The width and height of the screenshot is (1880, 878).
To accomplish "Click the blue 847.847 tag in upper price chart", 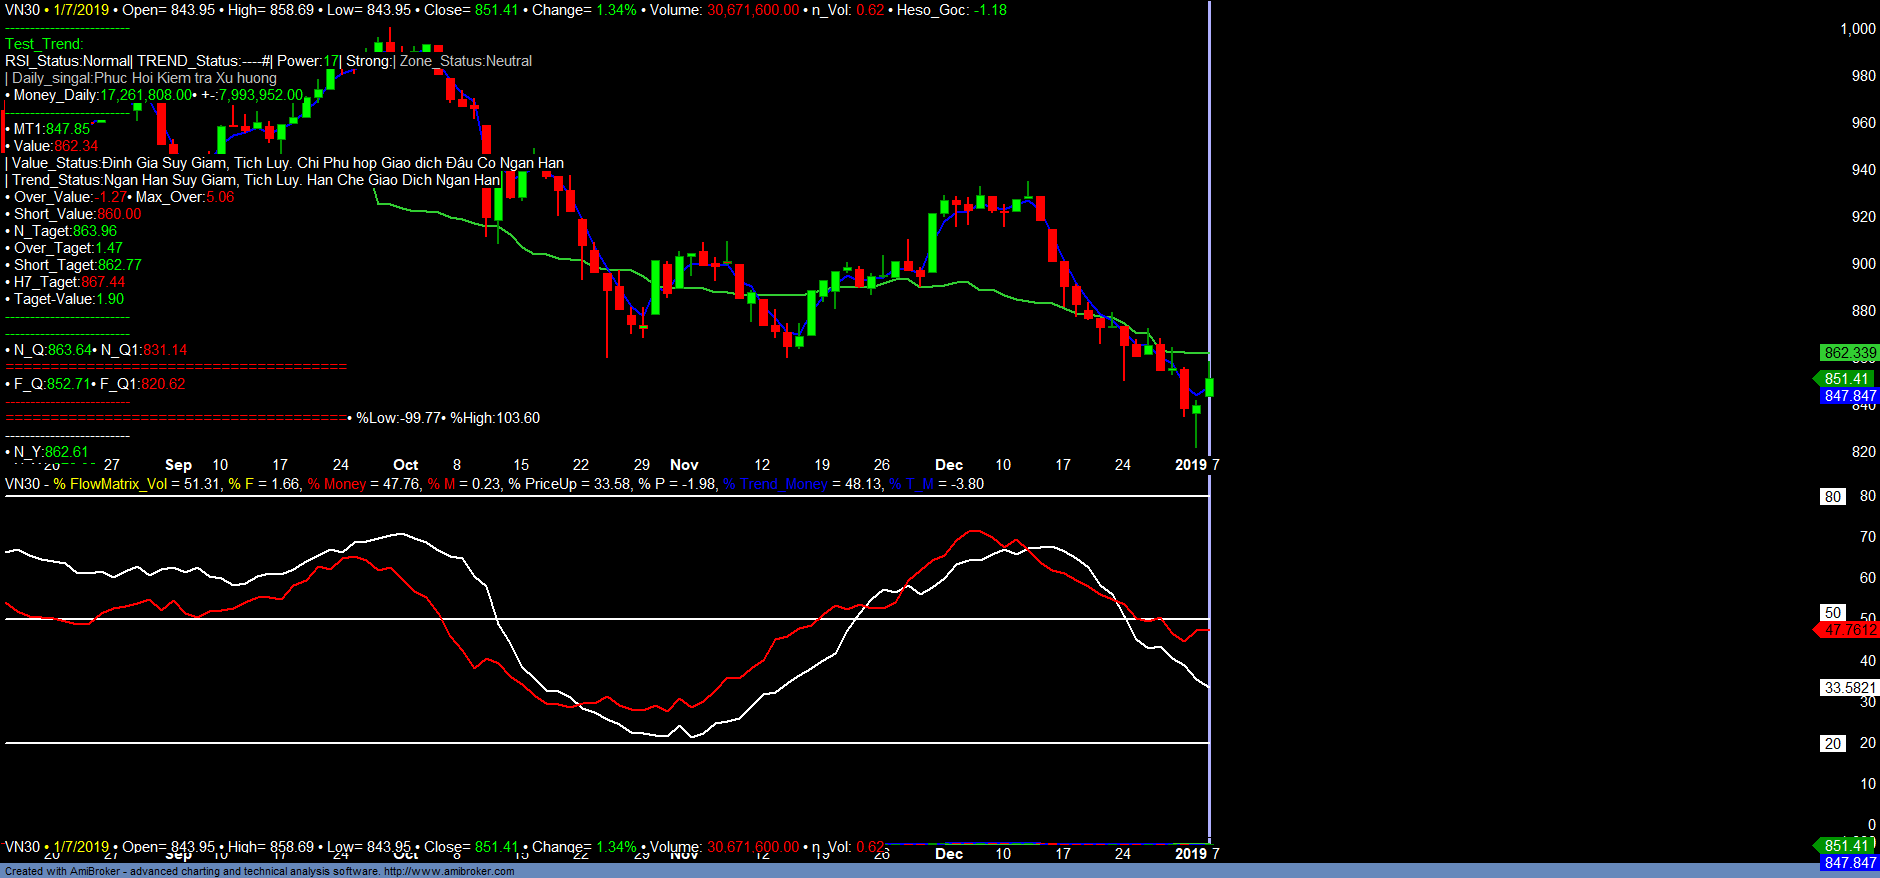I will (1849, 396).
